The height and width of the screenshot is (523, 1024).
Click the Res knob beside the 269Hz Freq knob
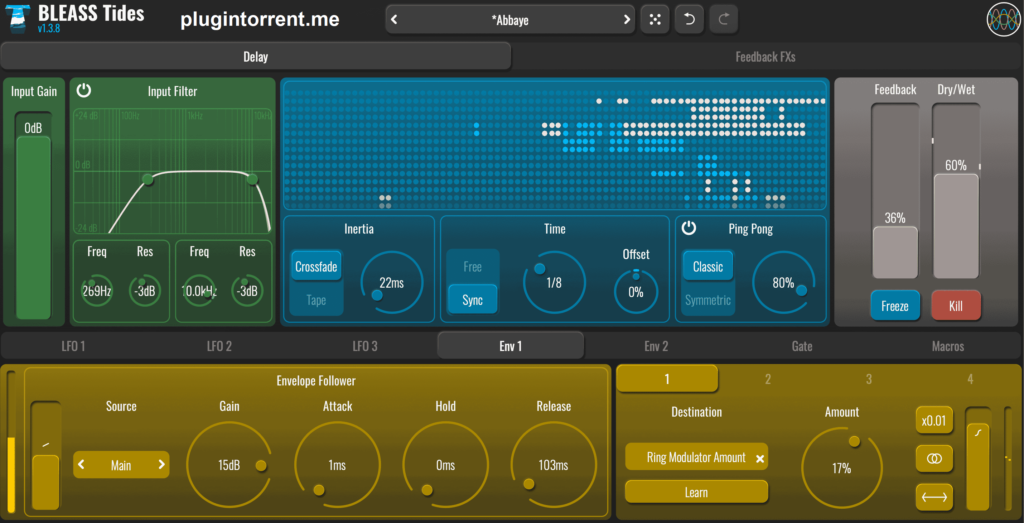click(144, 291)
